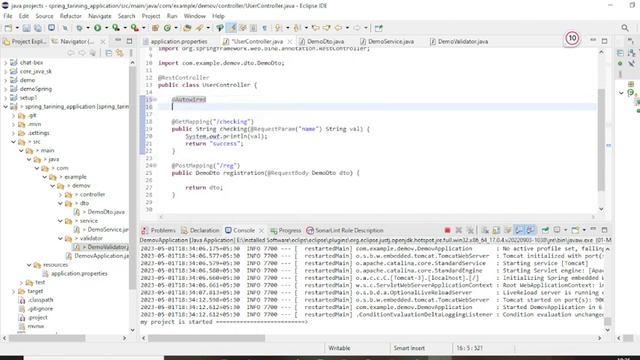Toggle Block Selection Mode toolbar button
The width and height of the screenshot is (640, 360).
(x=253, y=28)
